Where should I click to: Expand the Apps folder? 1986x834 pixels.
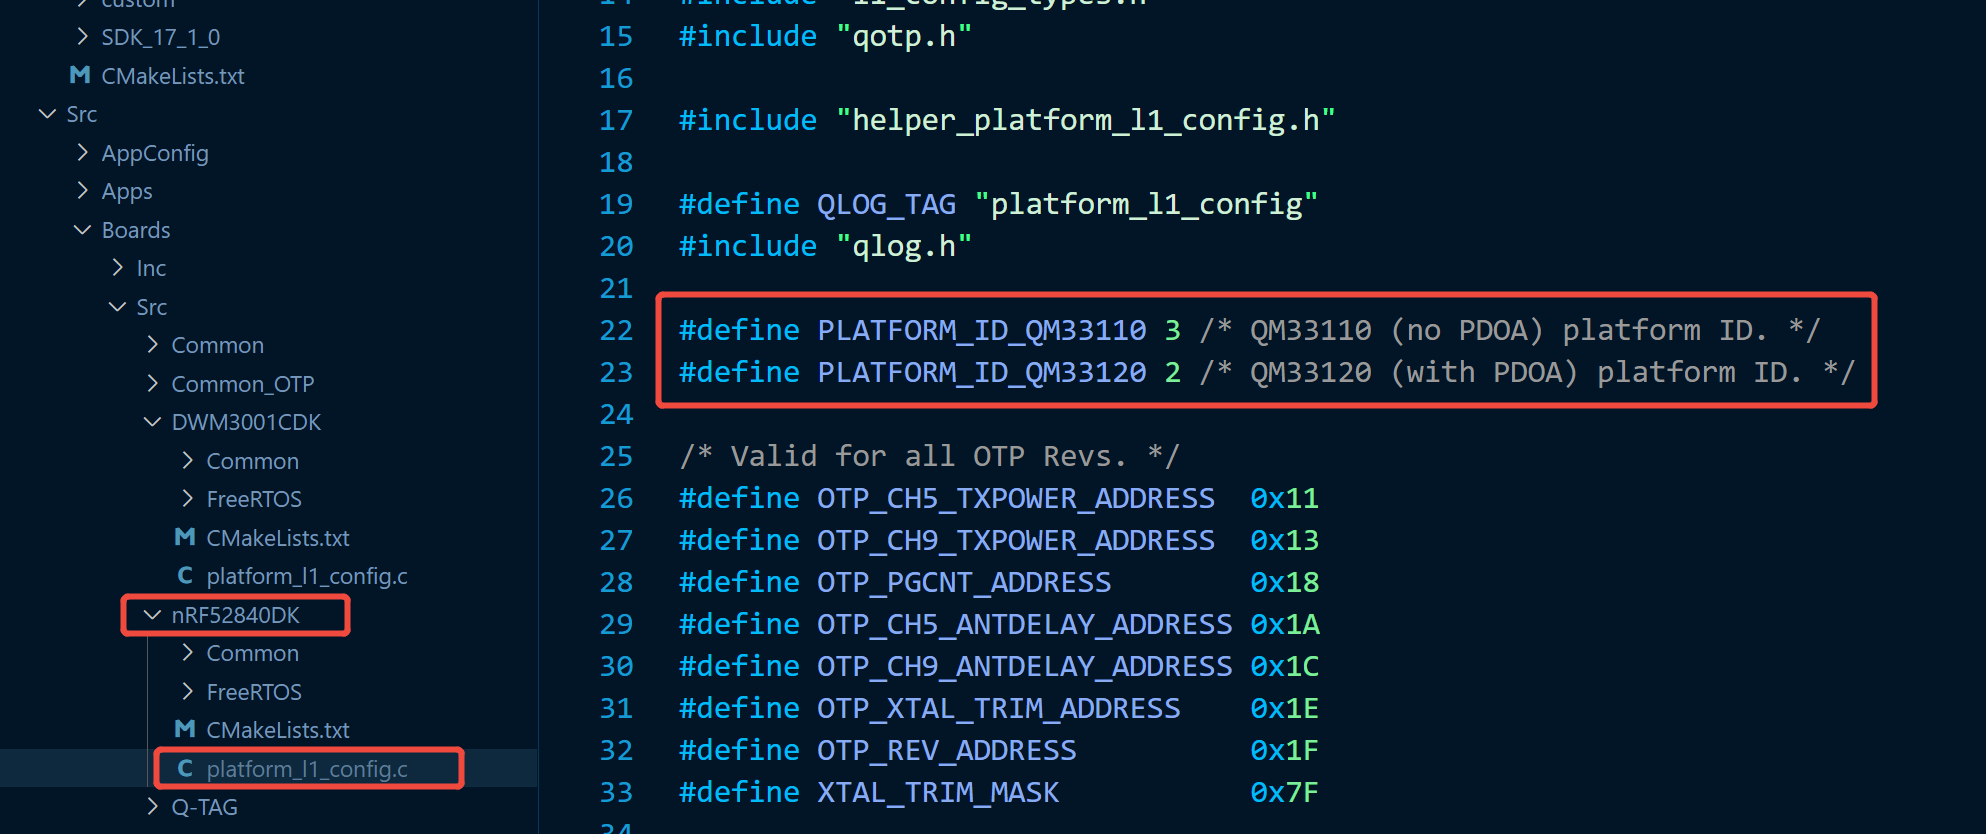(82, 190)
